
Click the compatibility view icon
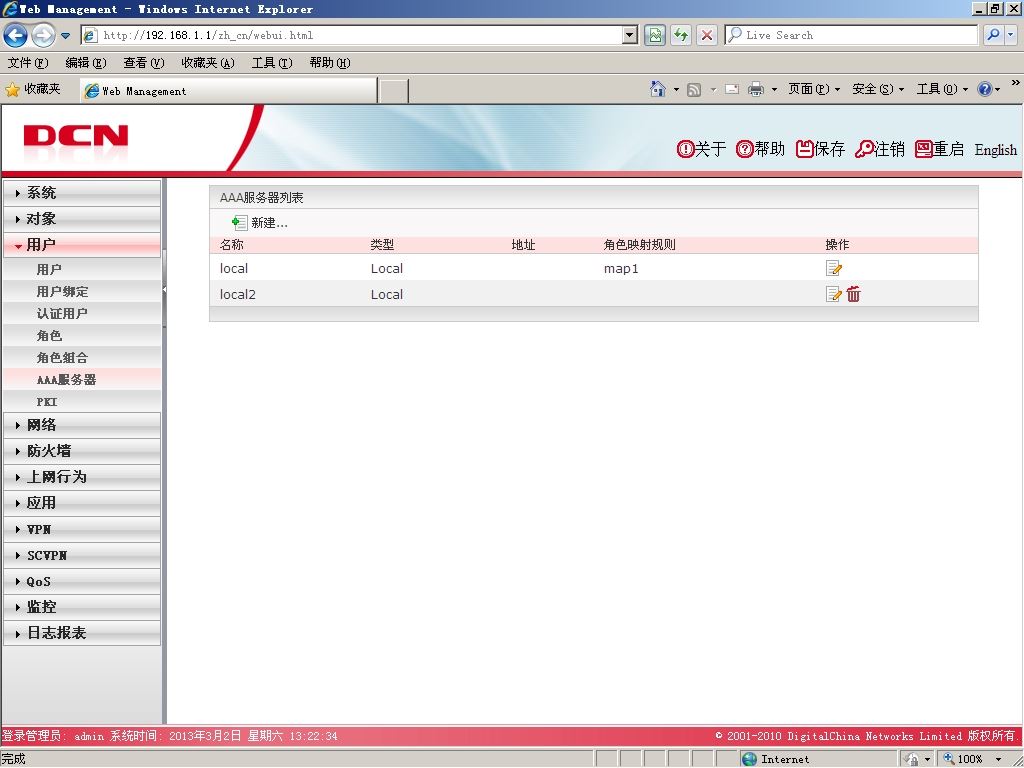pos(655,35)
